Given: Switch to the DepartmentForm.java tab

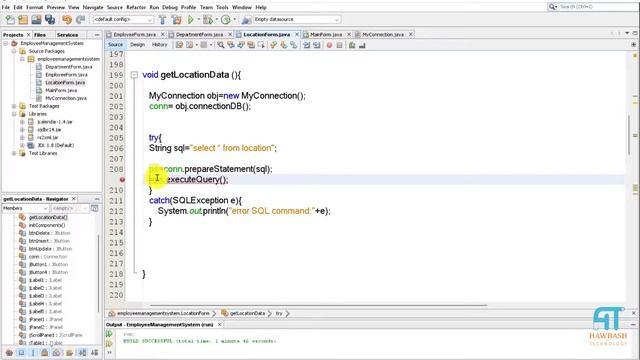Looking at the screenshot, I should coord(199,35).
